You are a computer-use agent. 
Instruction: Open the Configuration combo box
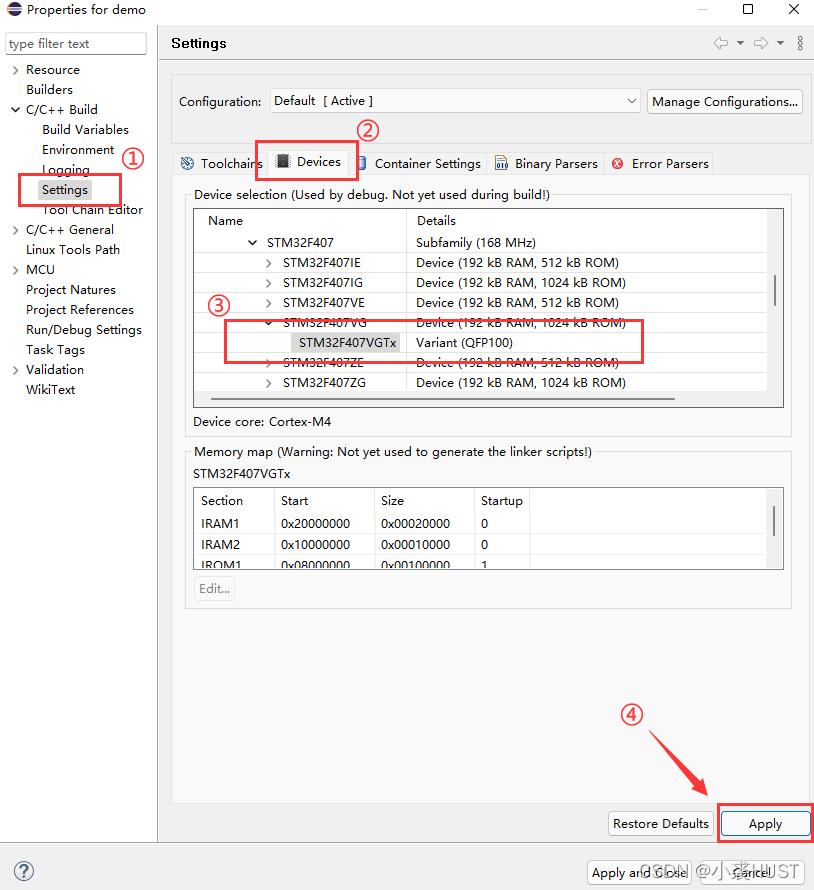coord(455,101)
